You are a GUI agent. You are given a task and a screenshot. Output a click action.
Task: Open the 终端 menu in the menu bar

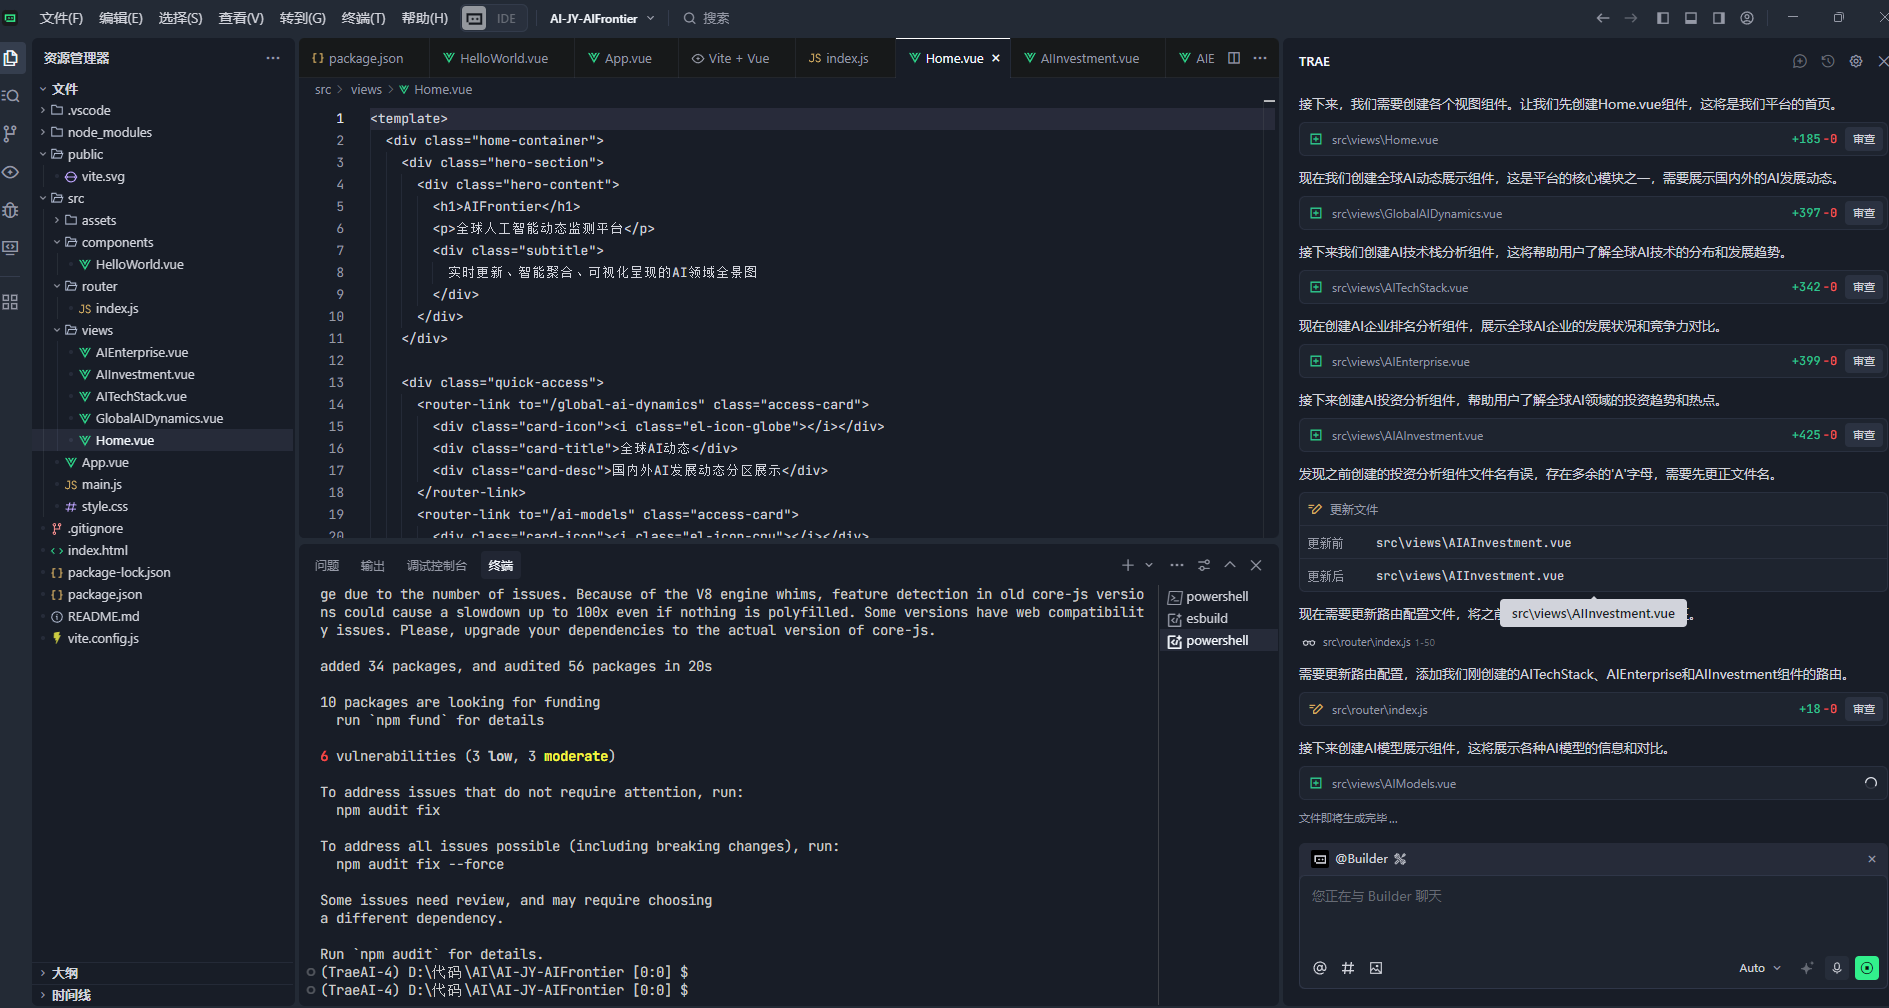(x=362, y=17)
